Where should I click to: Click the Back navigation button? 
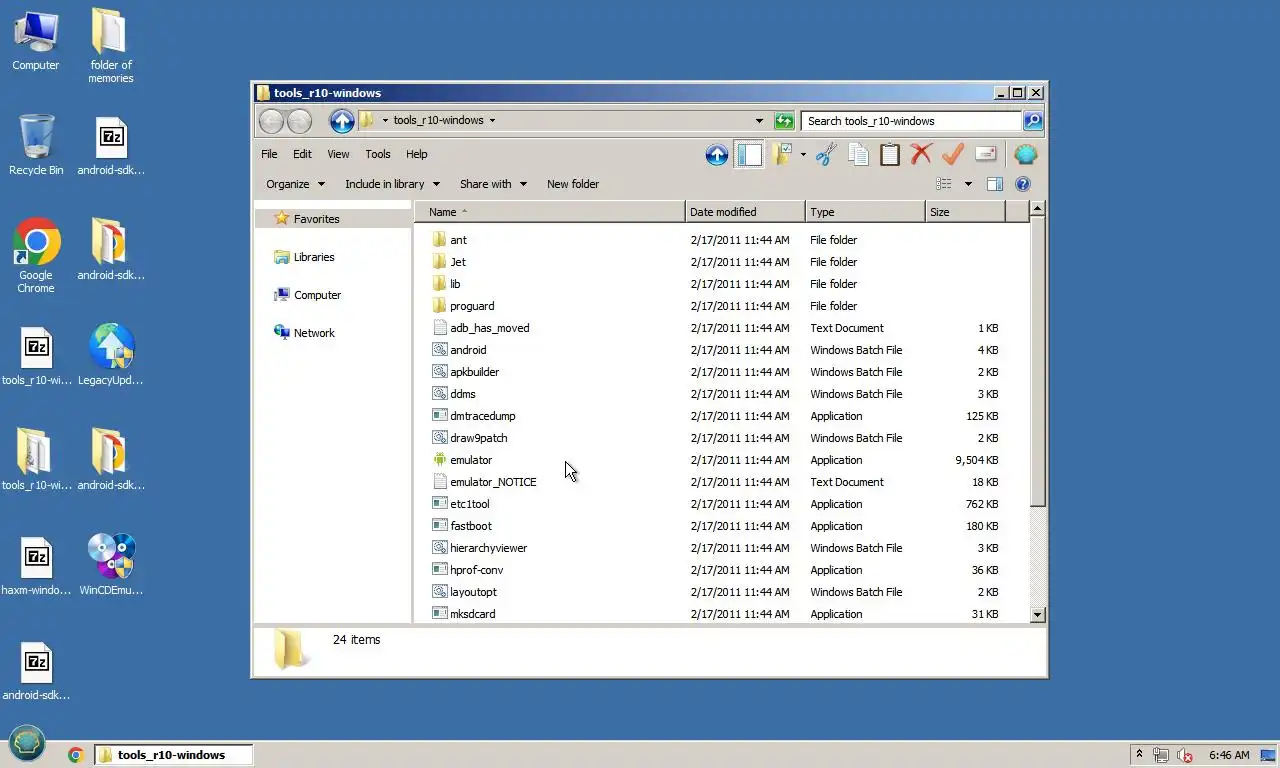(x=271, y=121)
